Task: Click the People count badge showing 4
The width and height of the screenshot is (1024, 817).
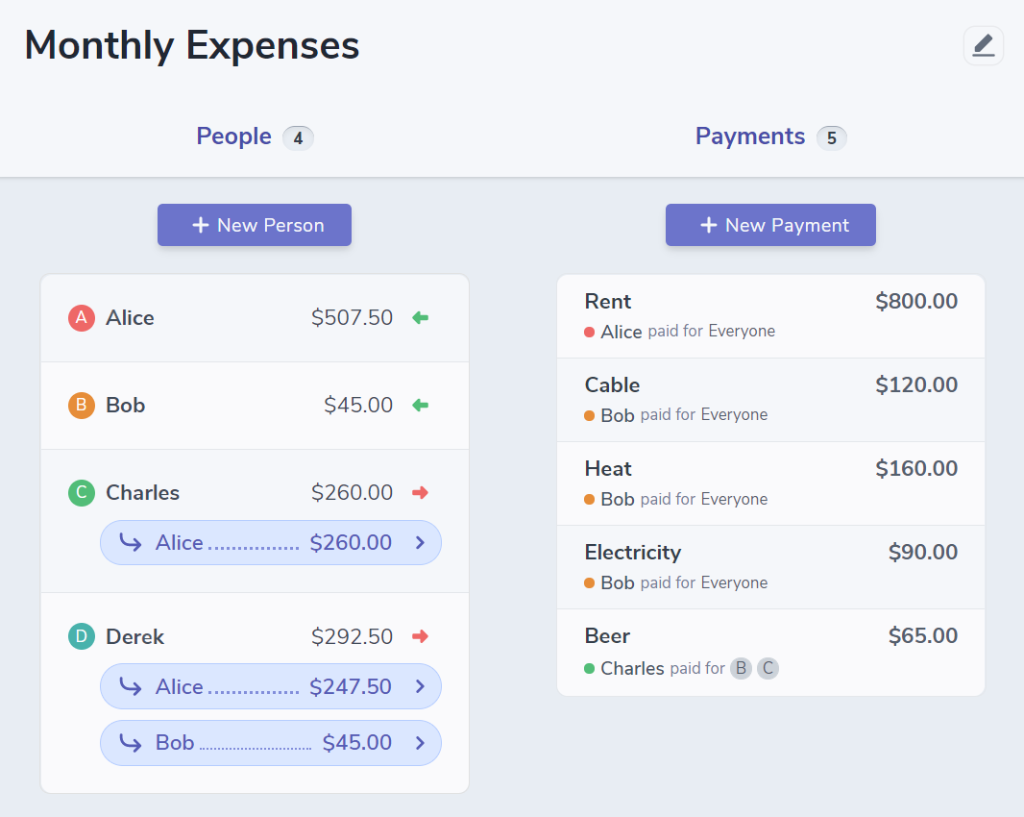Action: (297, 137)
